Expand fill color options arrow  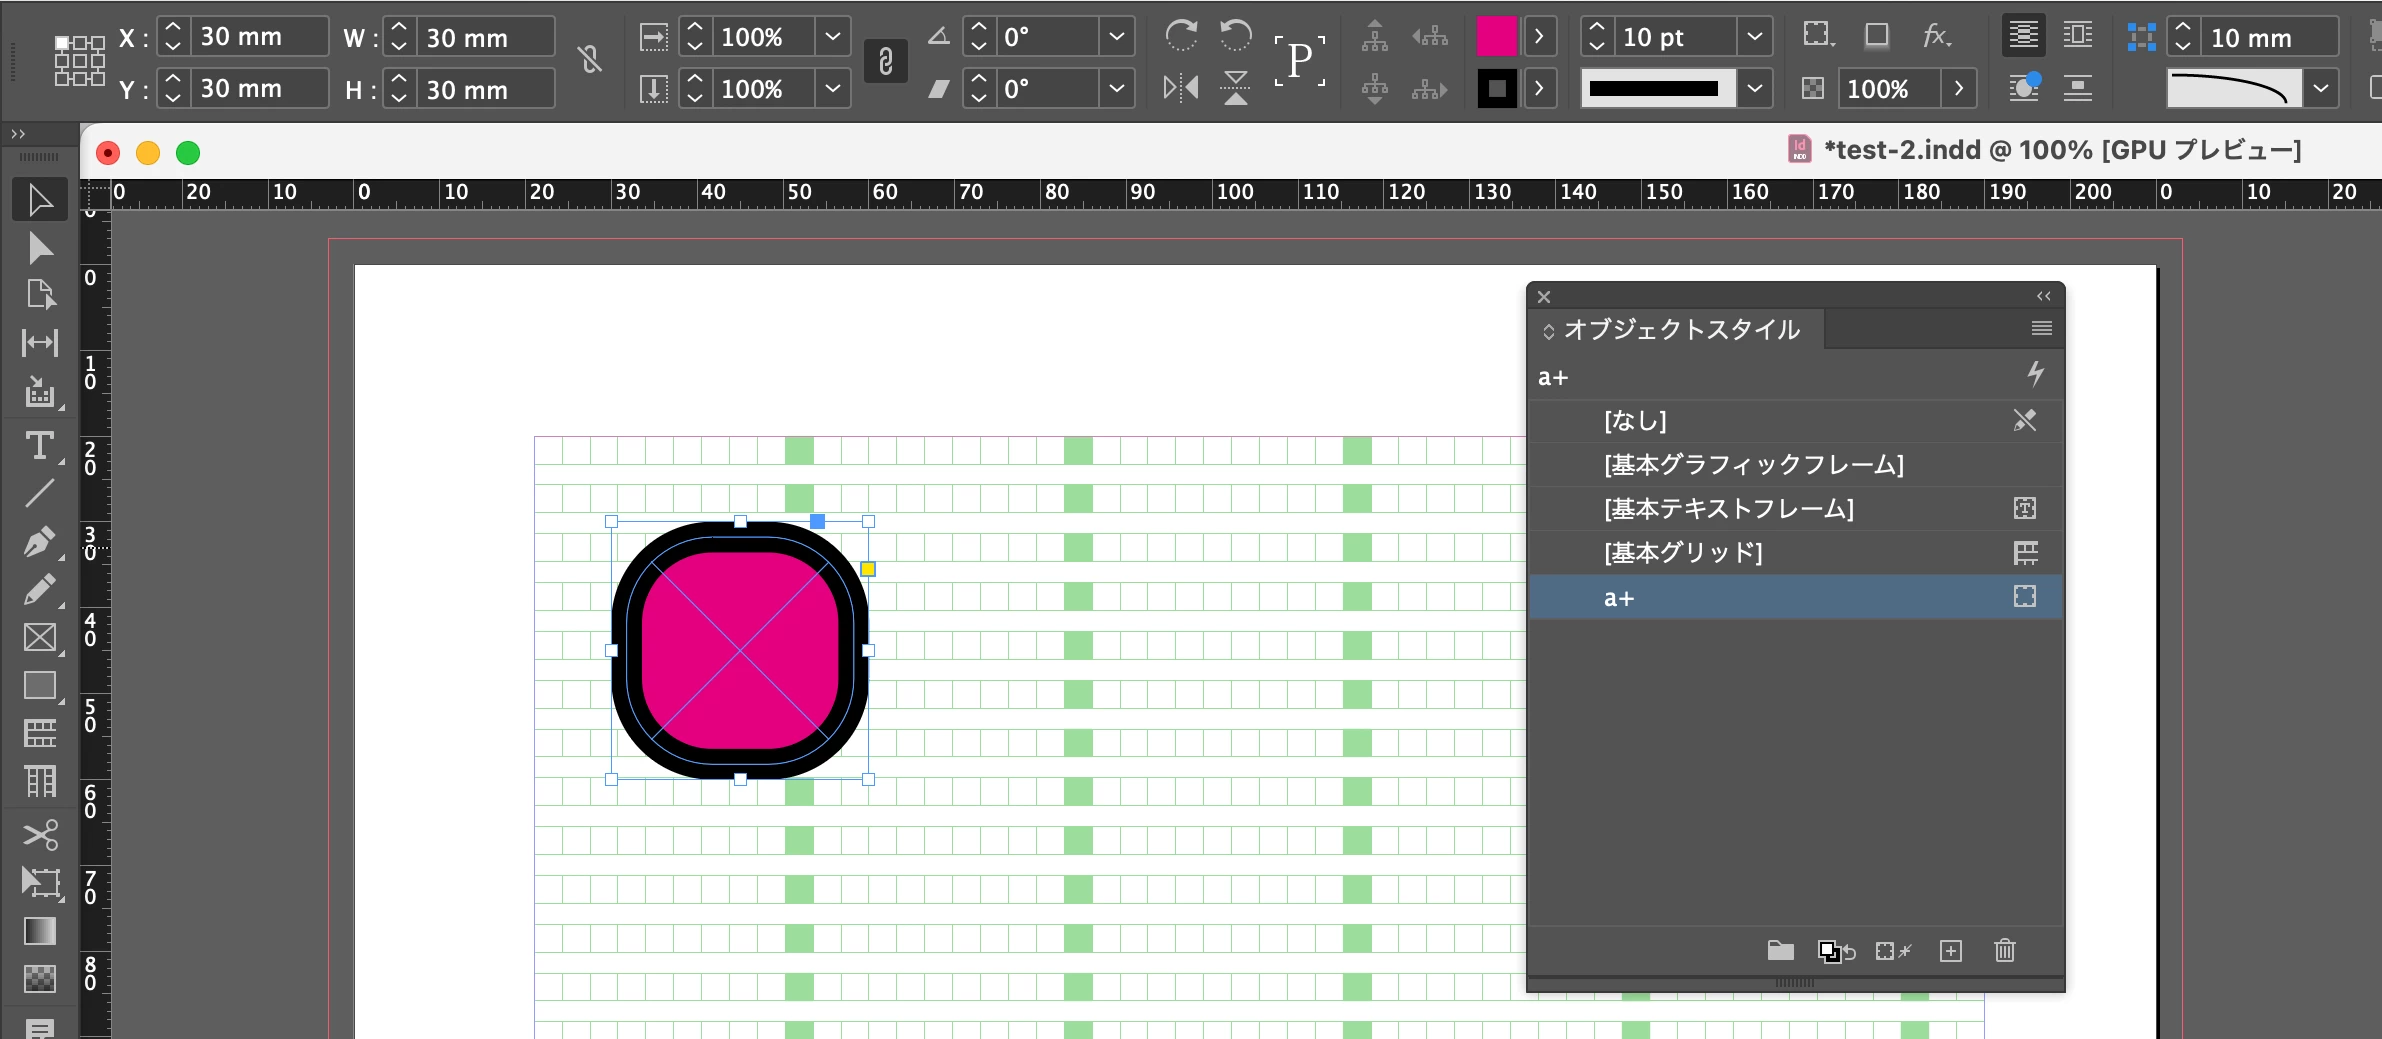point(1539,37)
